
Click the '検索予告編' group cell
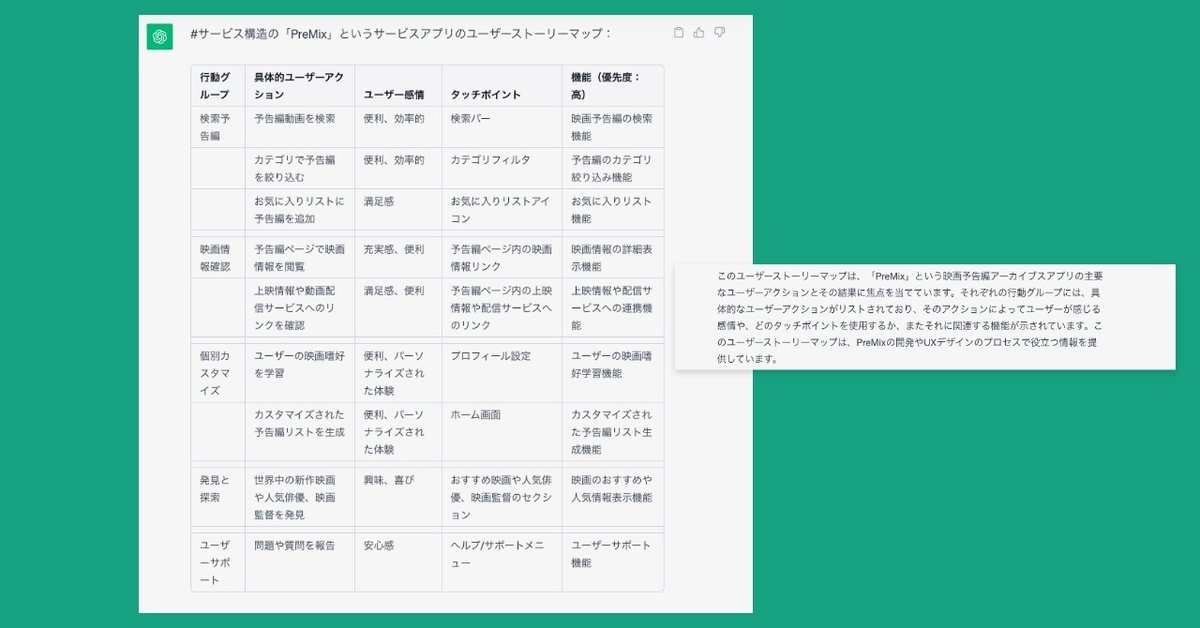click(218, 127)
